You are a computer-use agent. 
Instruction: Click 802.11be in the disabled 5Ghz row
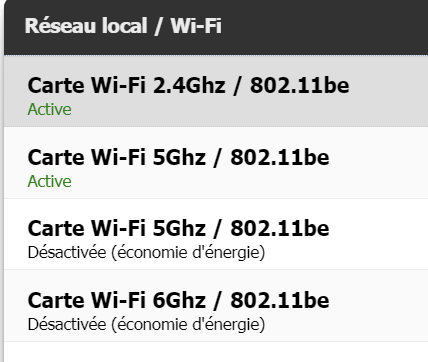pyautogui.click(x=280, y=229)
